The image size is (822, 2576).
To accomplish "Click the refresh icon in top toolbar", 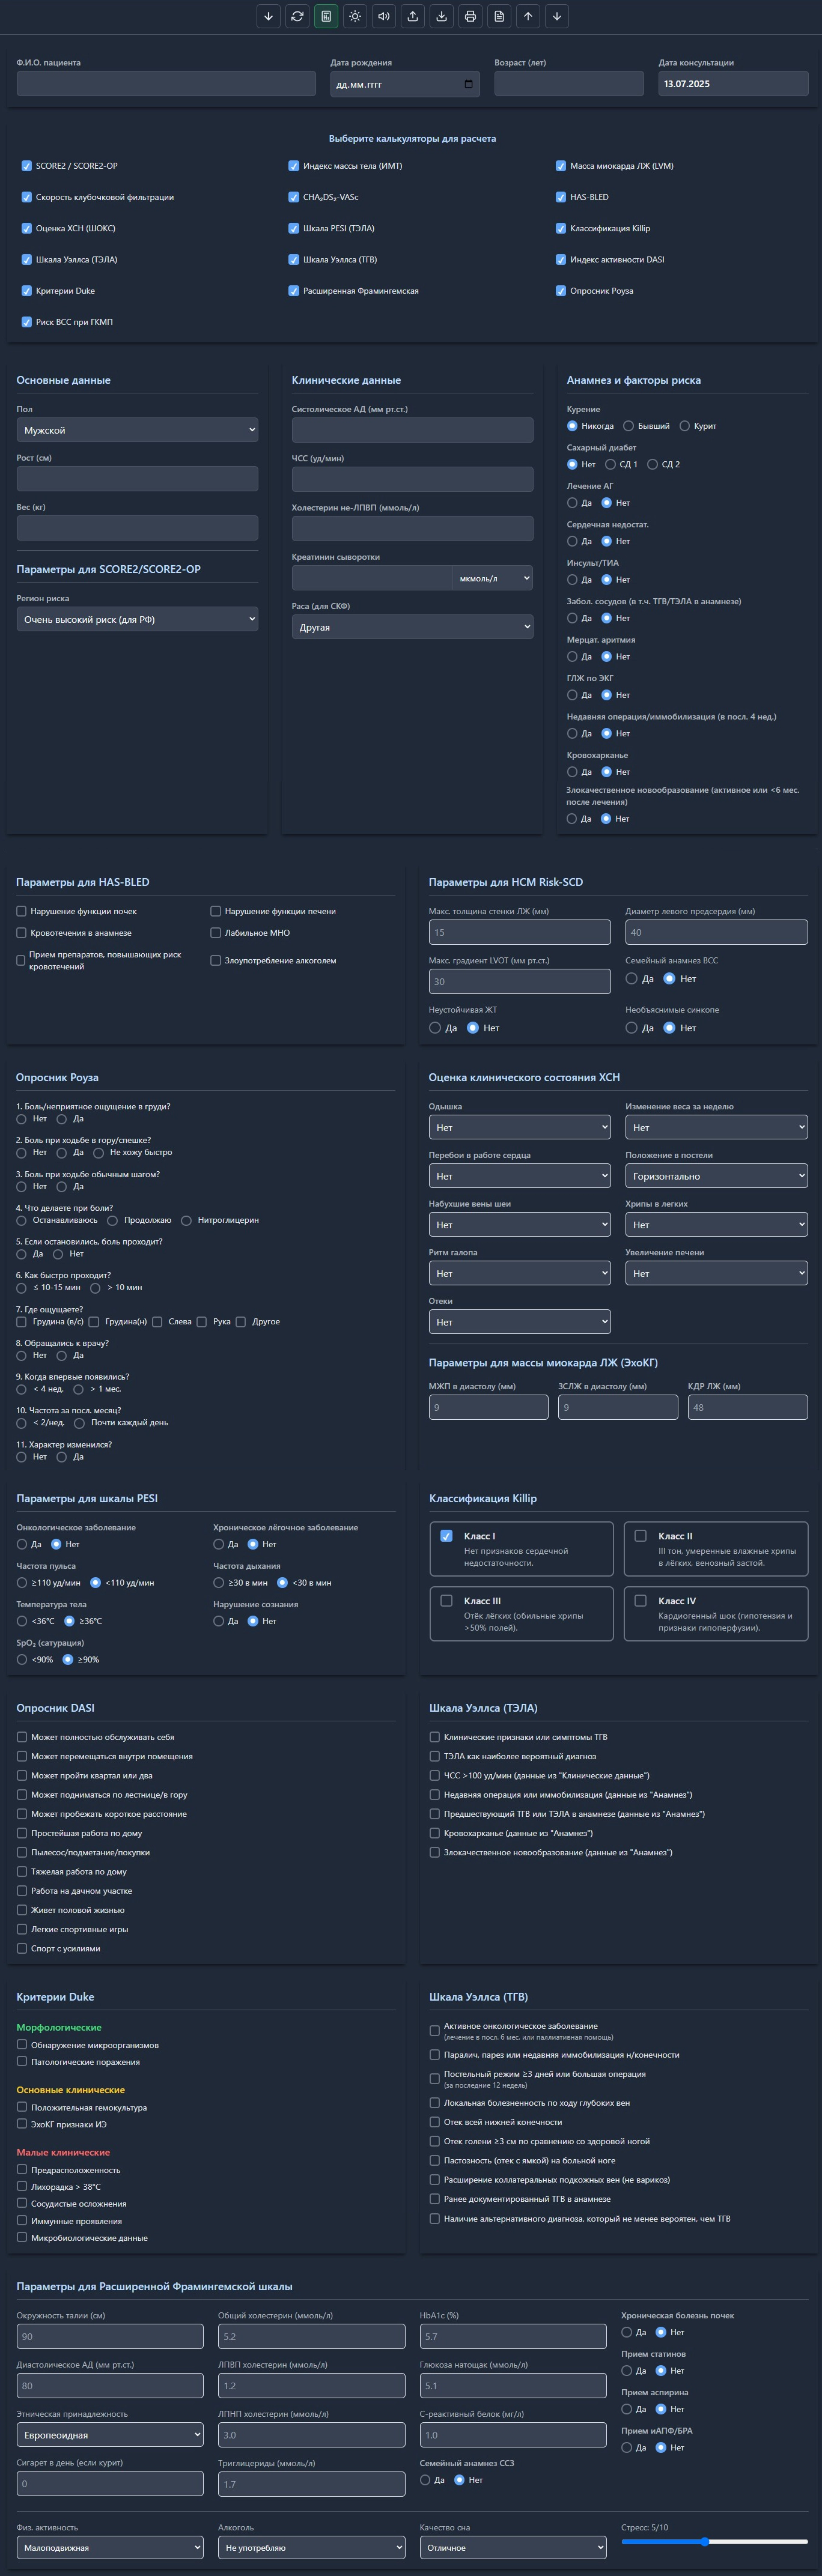I will pos(297,16).
